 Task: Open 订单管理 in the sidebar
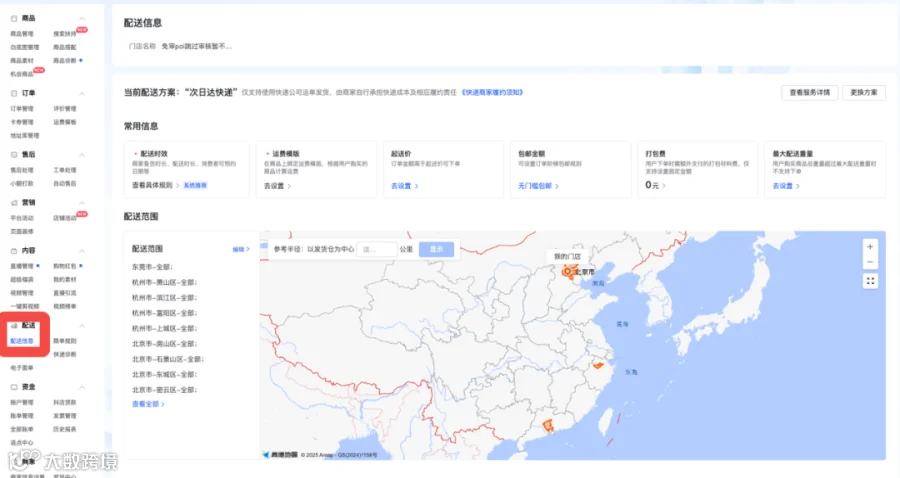click(22, 108)
